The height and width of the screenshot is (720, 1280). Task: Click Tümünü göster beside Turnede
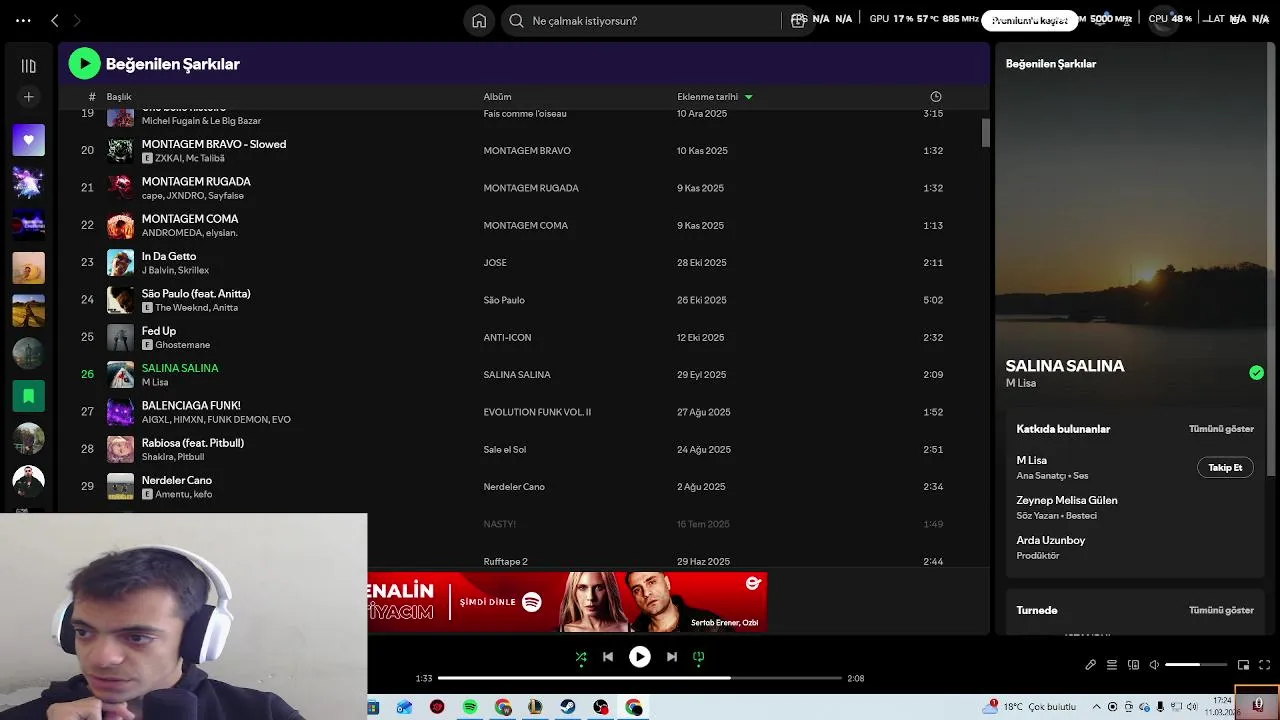point(1221,610)
